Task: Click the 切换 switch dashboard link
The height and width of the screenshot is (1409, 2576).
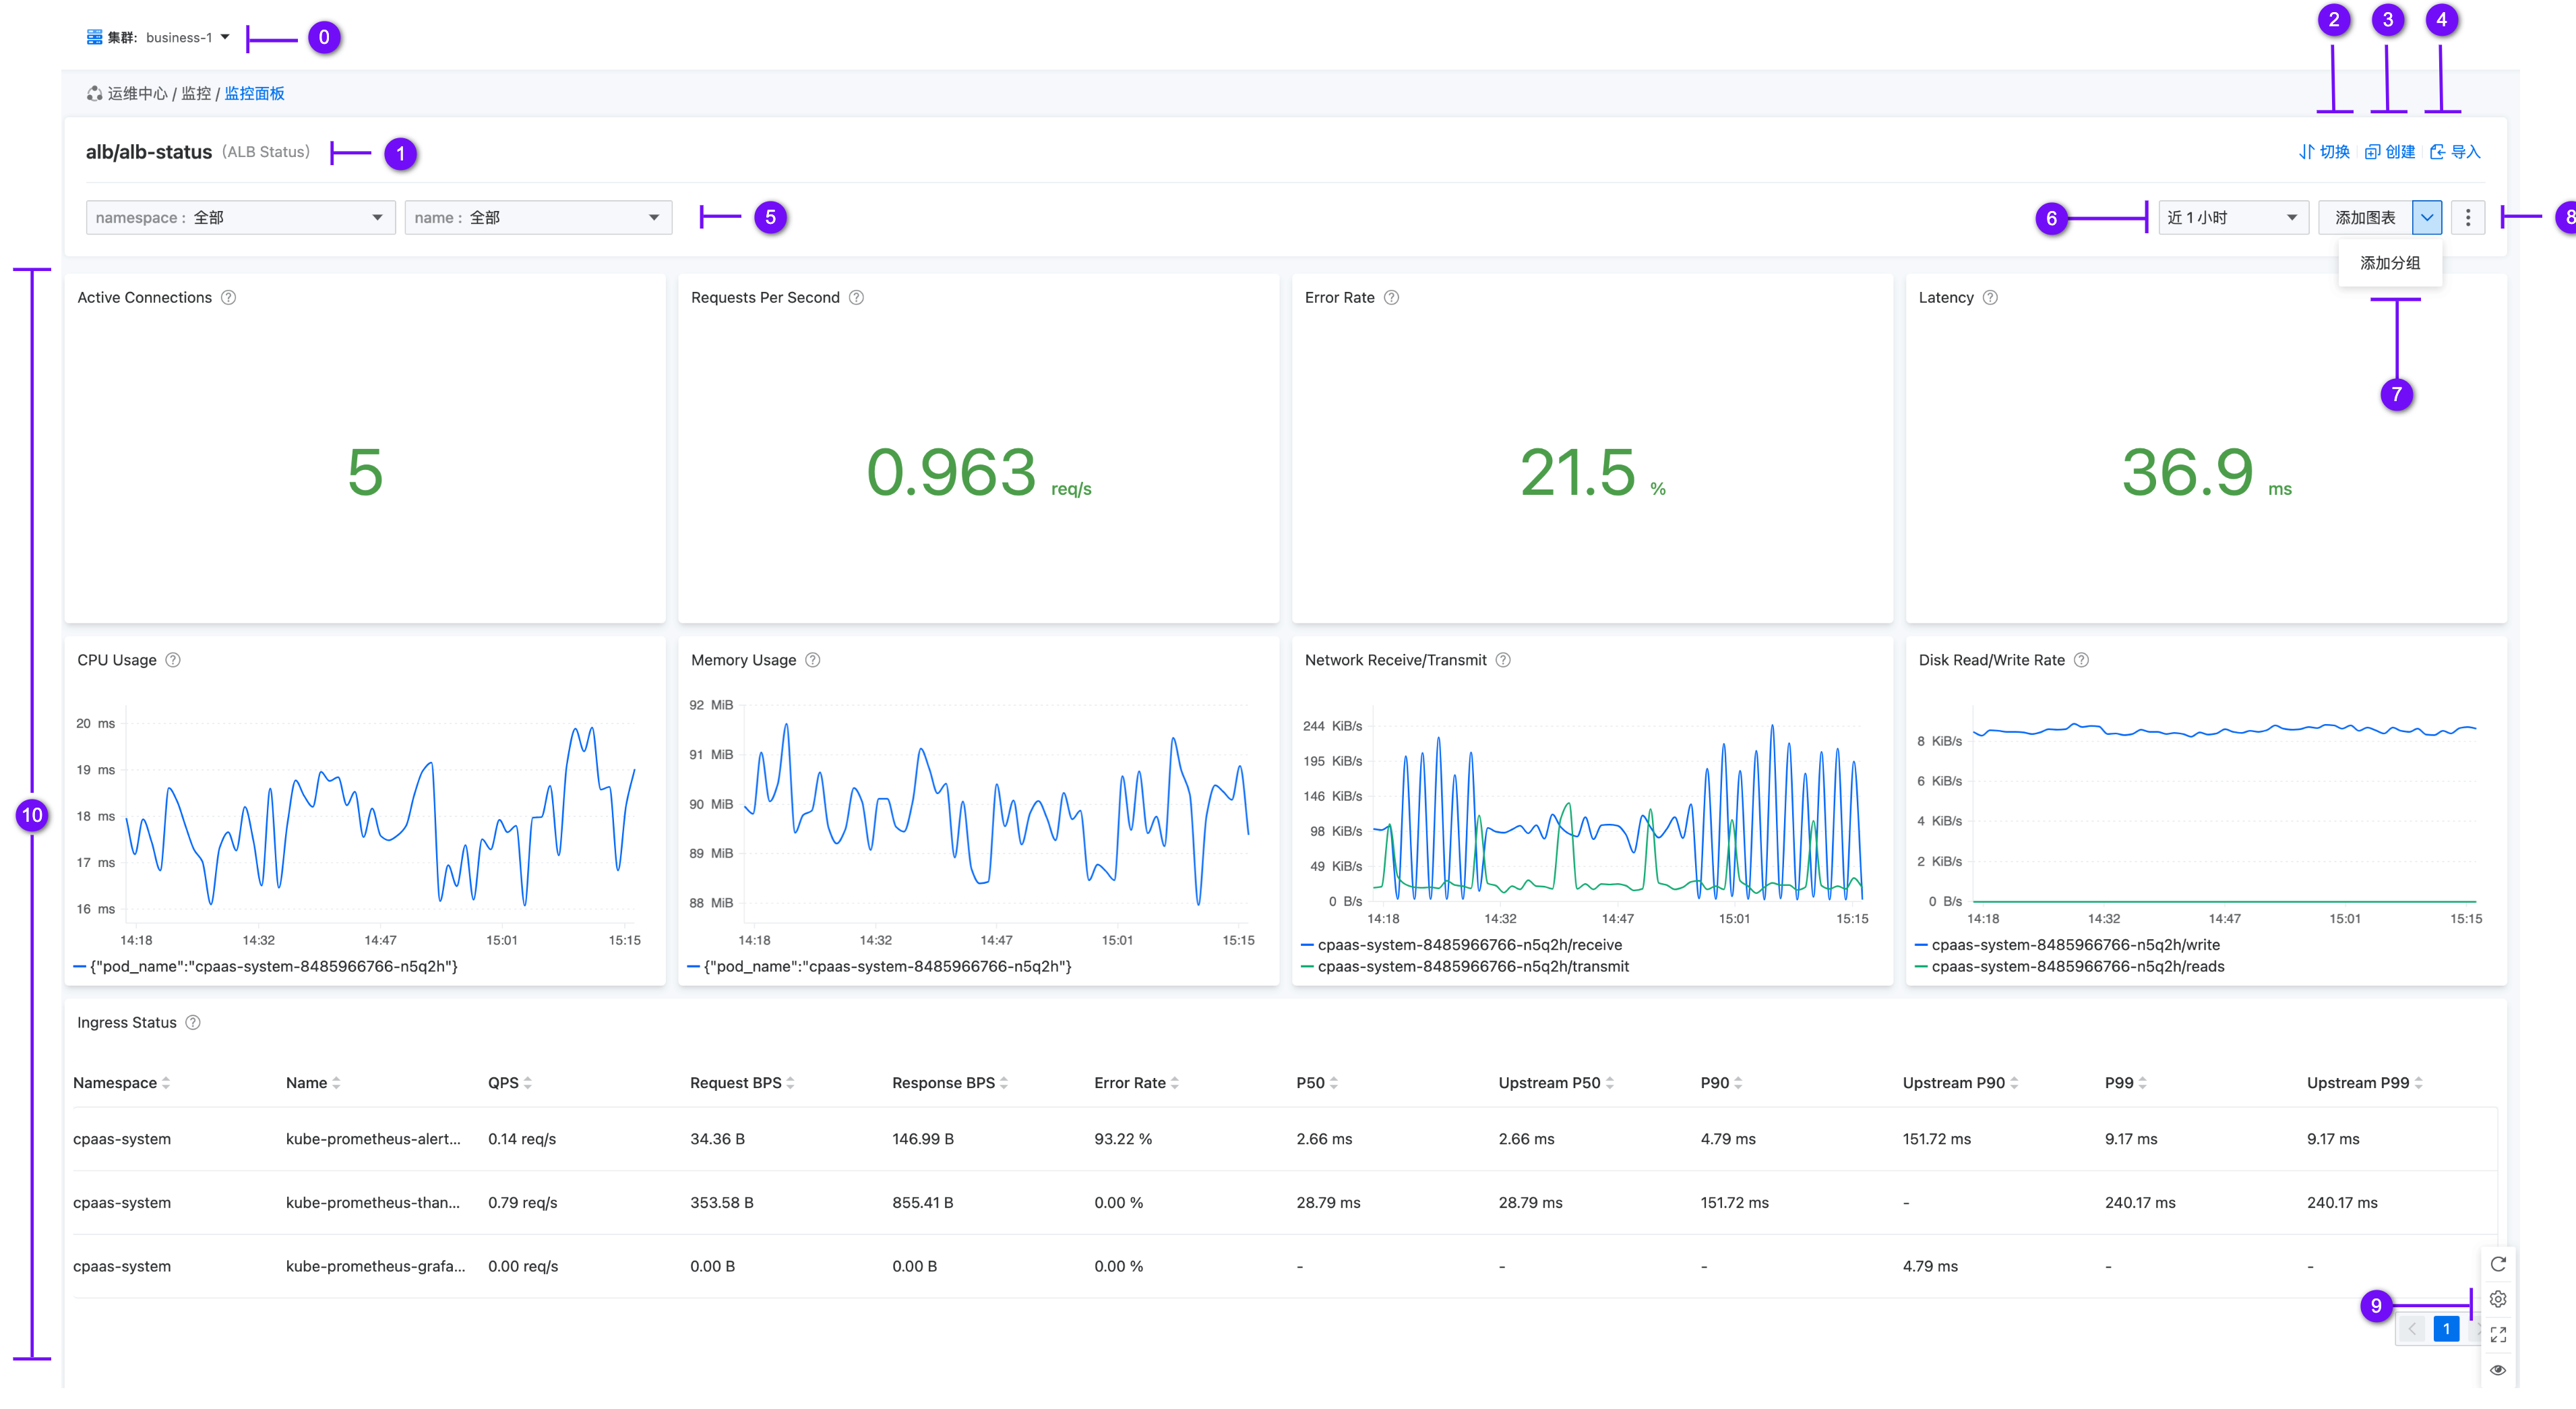Action: [x=2324, y=152]
